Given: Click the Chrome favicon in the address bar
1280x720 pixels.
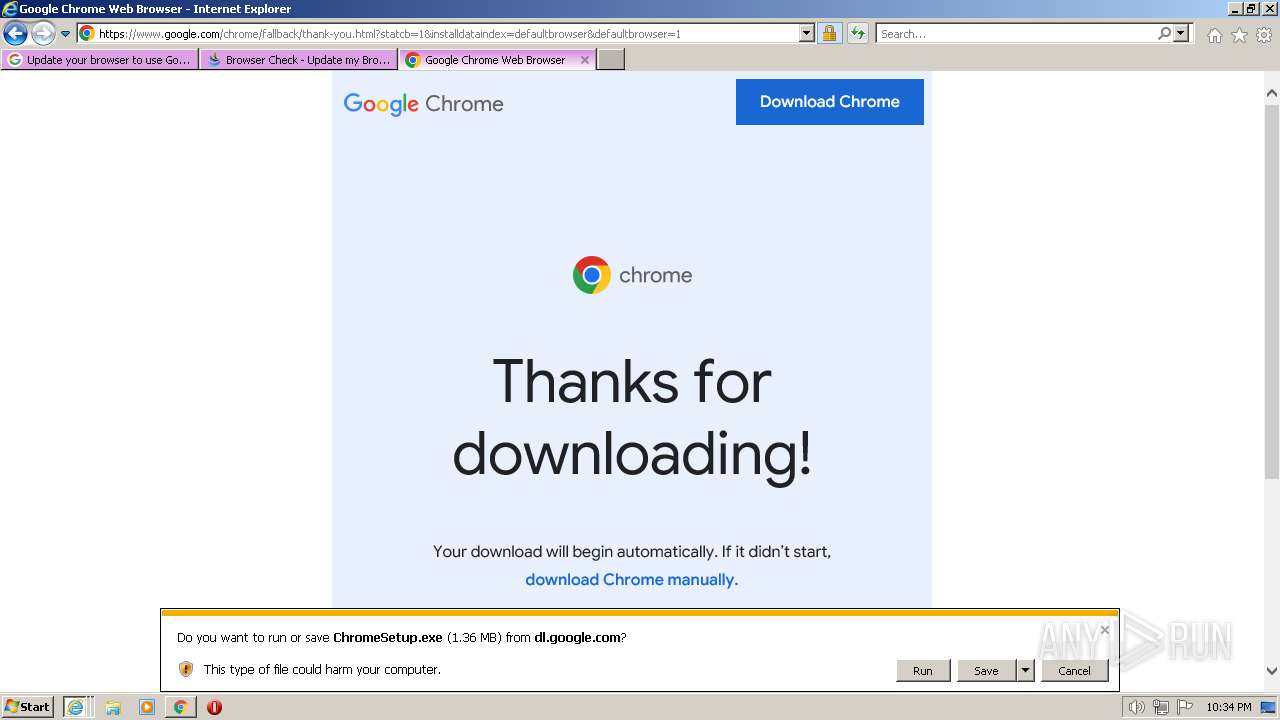Looking at the screenshot, I should pos(87,33).
